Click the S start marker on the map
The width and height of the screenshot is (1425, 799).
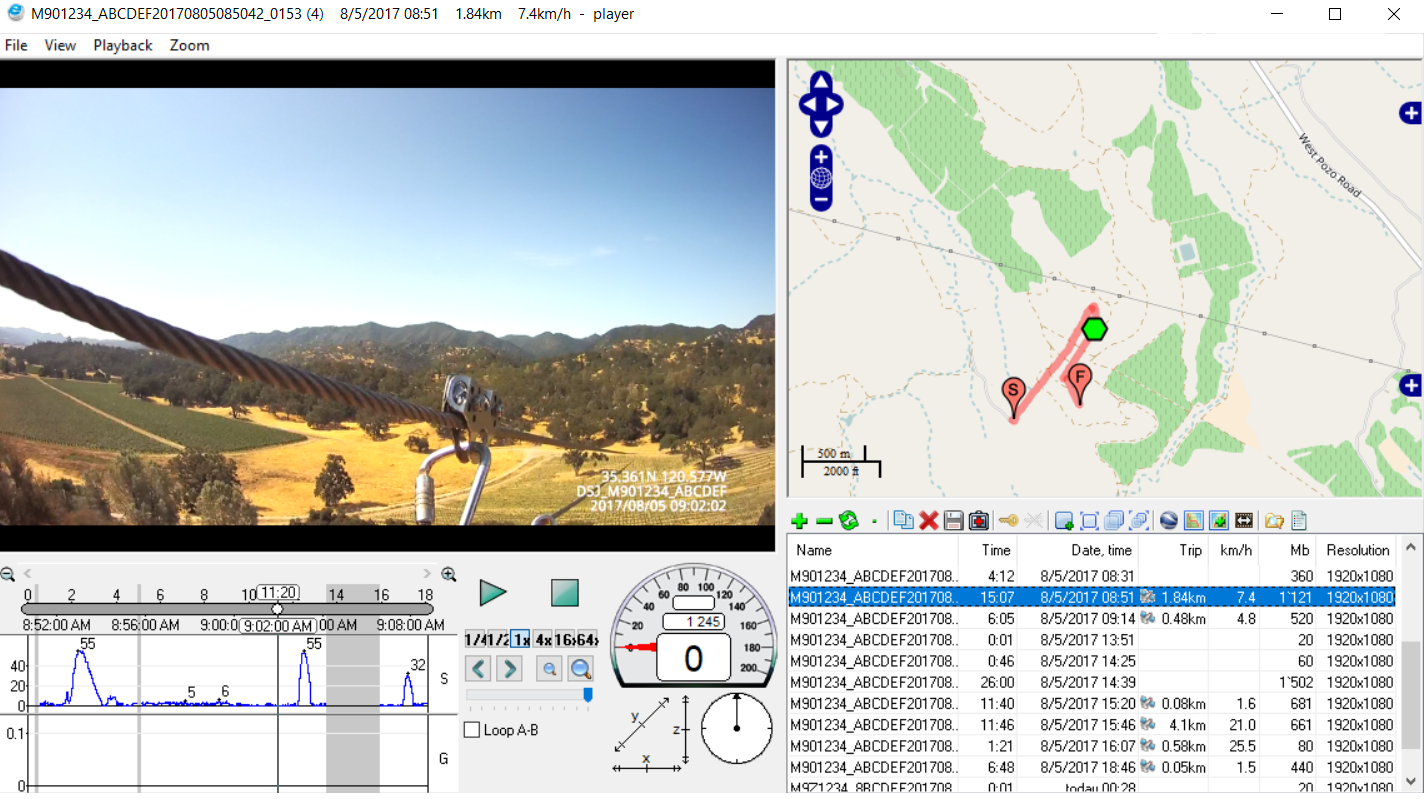click(x=1013, y=397)
